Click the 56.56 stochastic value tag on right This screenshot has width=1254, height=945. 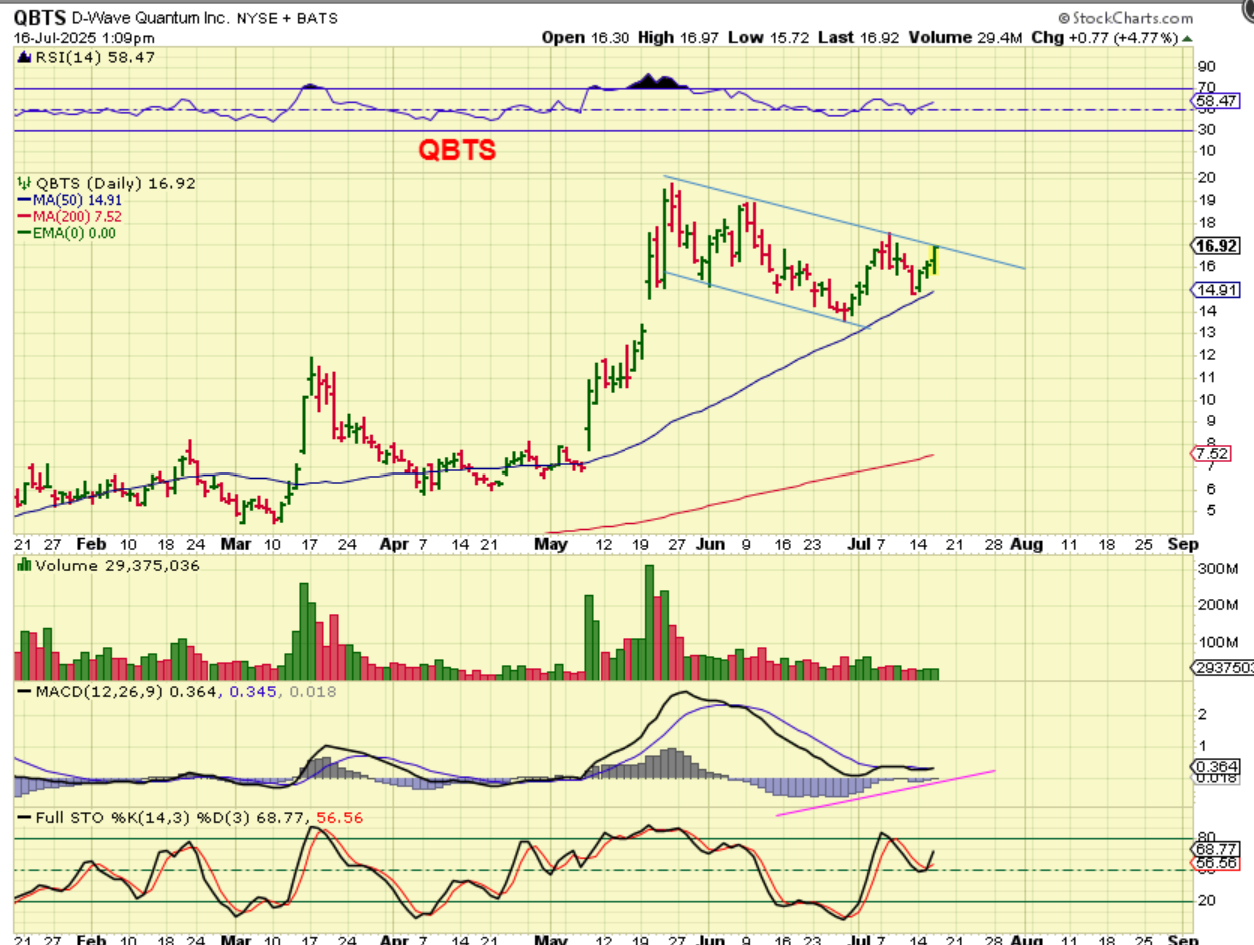[x=1214, y=862]
